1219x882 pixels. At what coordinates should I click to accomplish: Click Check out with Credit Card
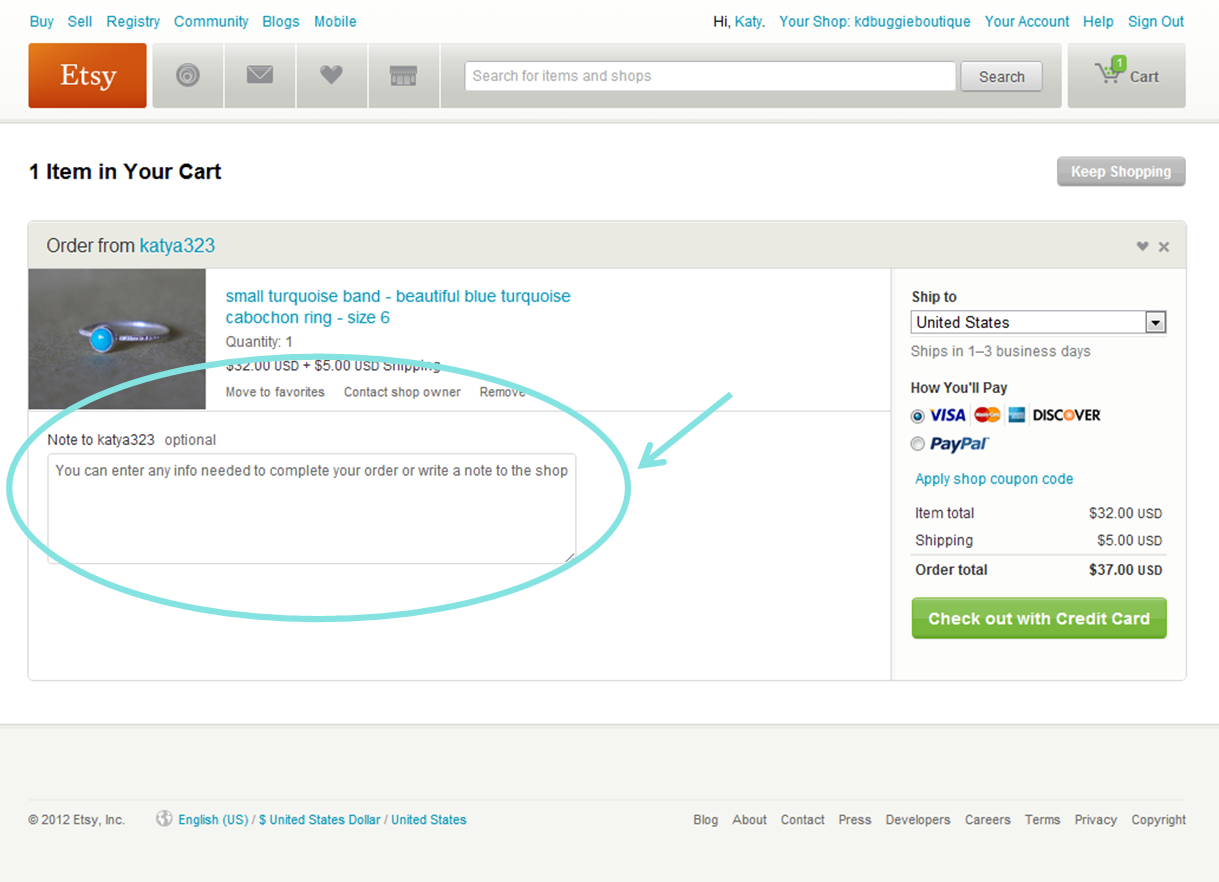pyautogui.click(x=1039, y=618)
